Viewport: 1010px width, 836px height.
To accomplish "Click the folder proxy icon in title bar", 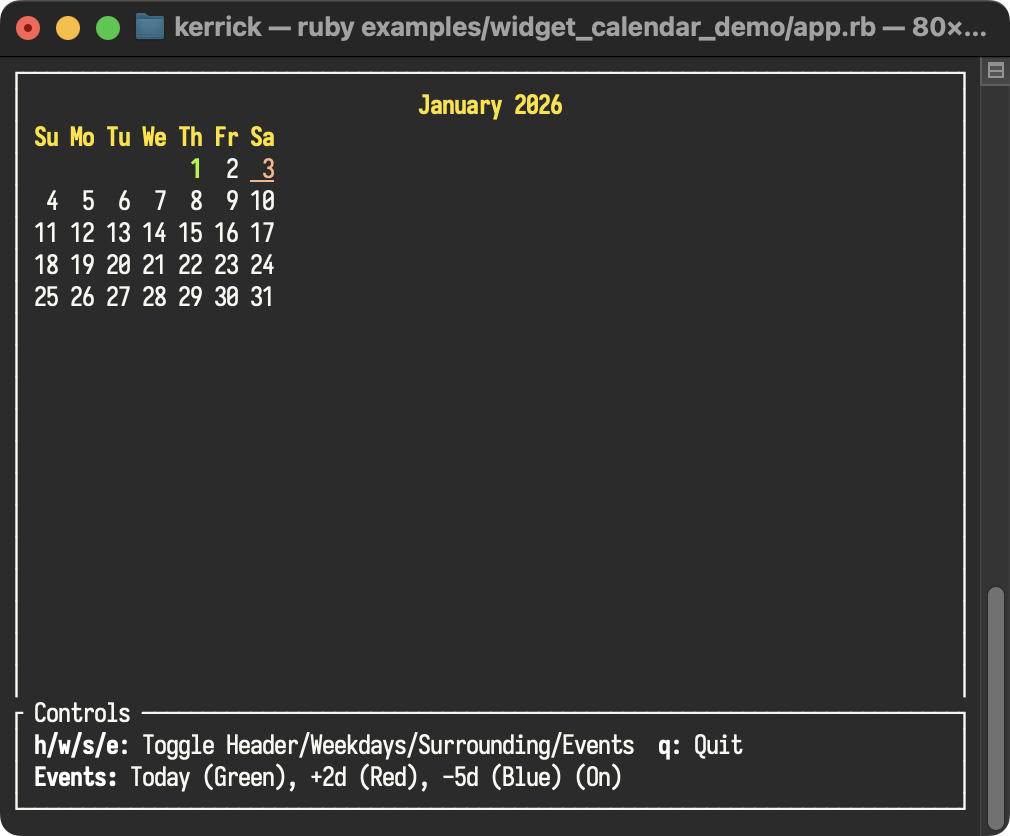I will pyautogui.click(x=149, y=27).
